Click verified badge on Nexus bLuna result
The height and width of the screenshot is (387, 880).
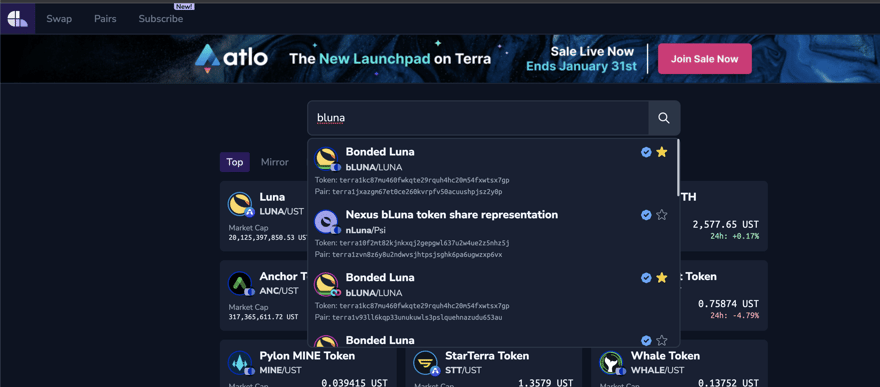(x=646, y=215)
